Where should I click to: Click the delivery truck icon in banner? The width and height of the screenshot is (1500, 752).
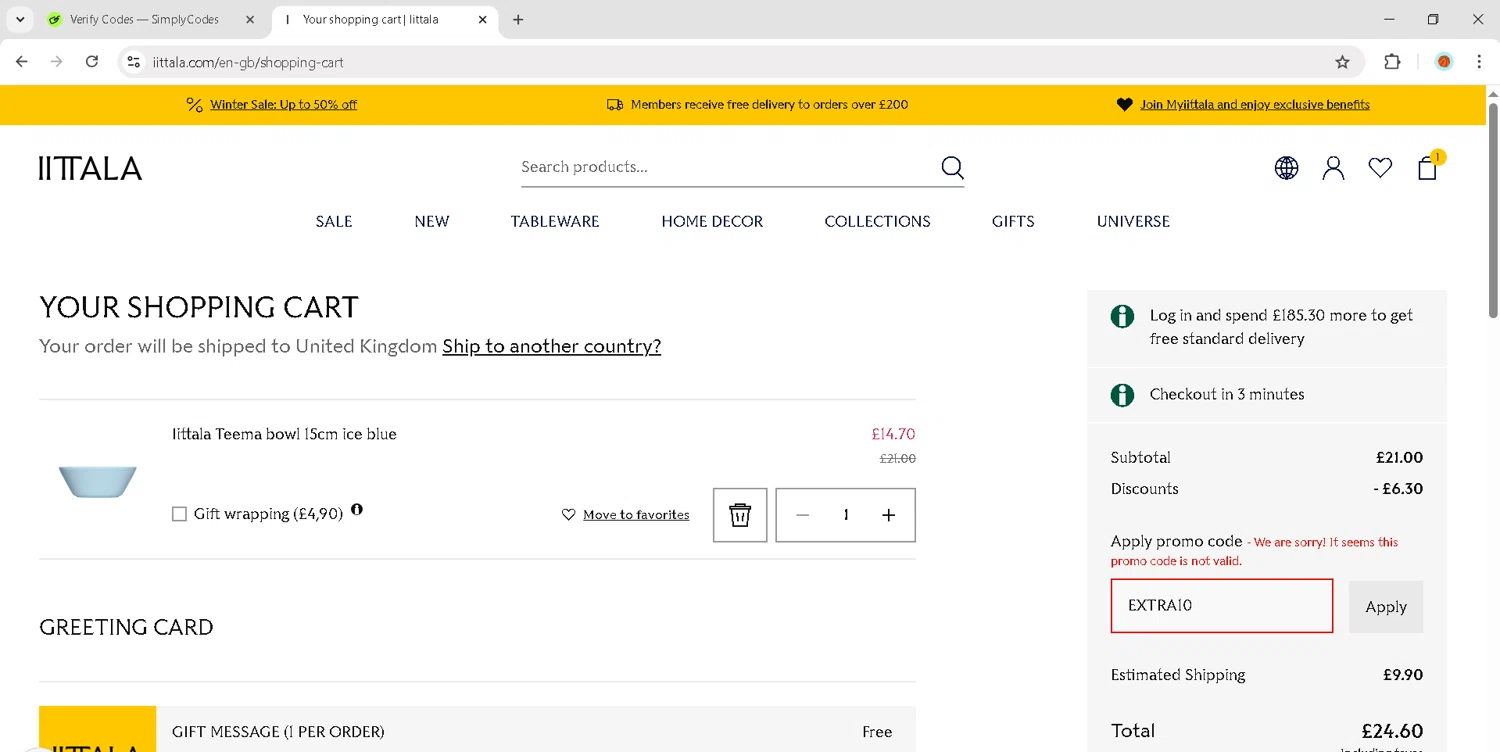click(x=615, y=104)
